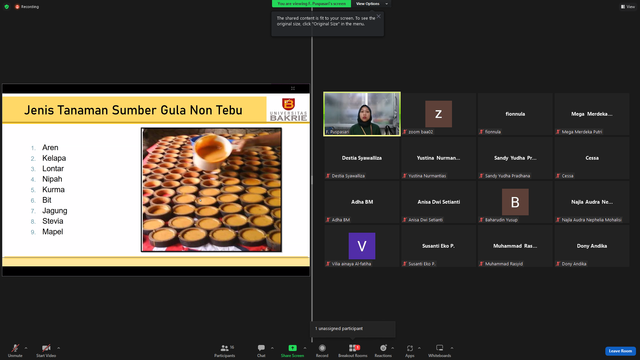Open the video options arrow beside Start Video
The image size is (640, 360).
tap(58, 348)
